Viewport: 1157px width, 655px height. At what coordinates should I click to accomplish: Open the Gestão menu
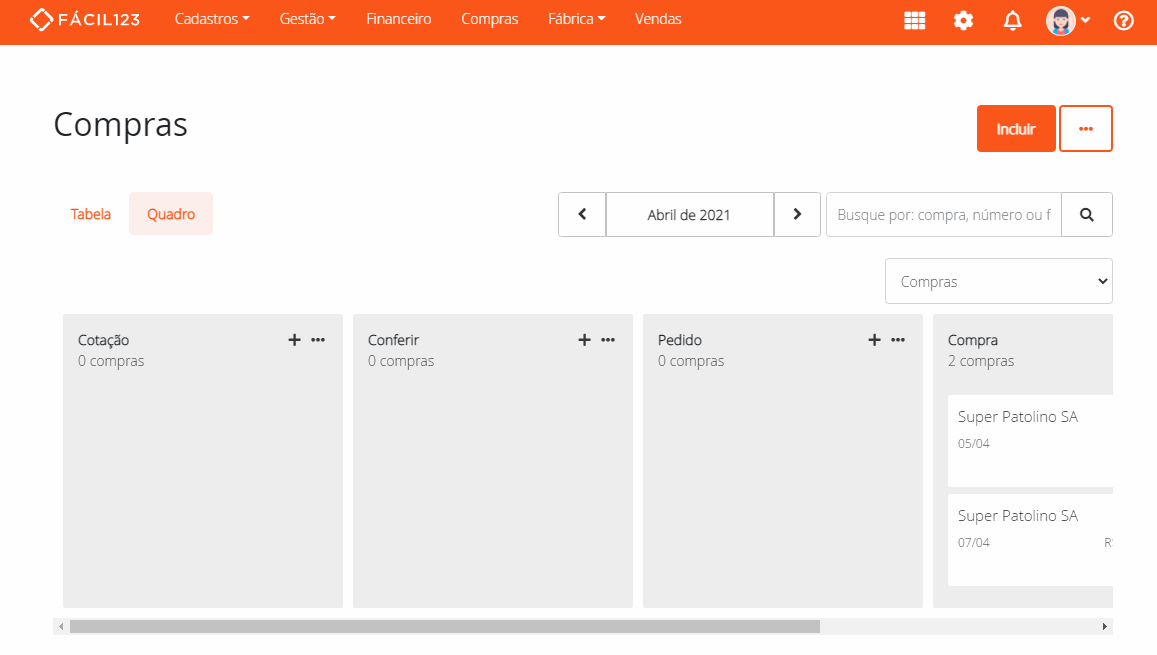coord(307,18)
